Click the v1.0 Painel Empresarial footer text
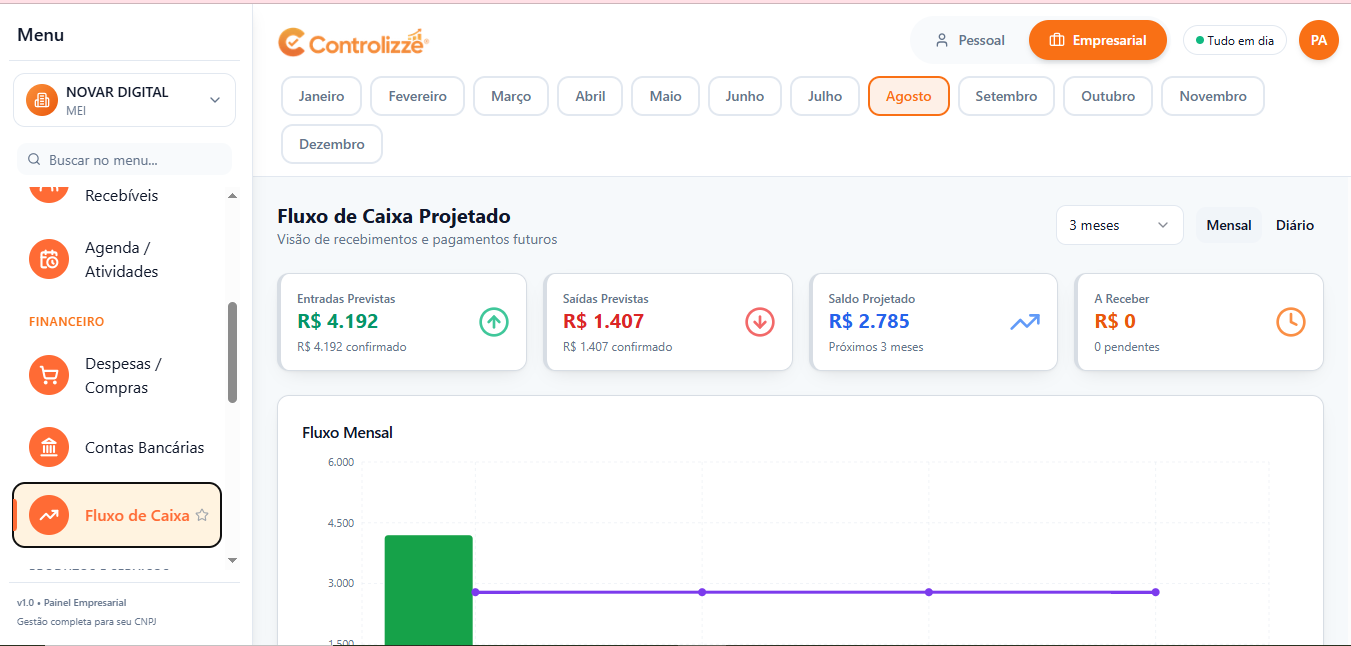1351x646 pixels. tap(71, 603)
